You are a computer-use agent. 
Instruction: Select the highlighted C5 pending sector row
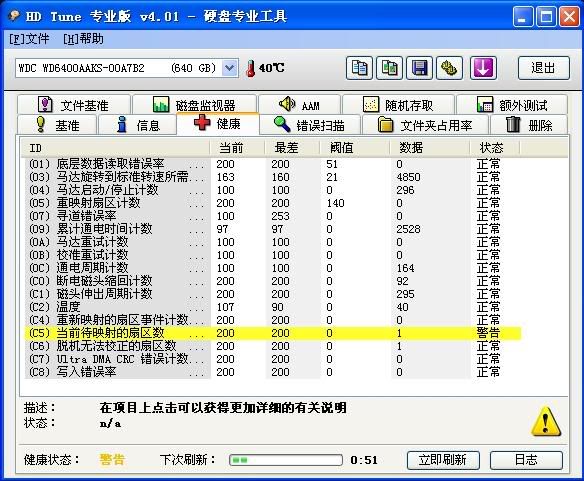[x=272, y=333]
